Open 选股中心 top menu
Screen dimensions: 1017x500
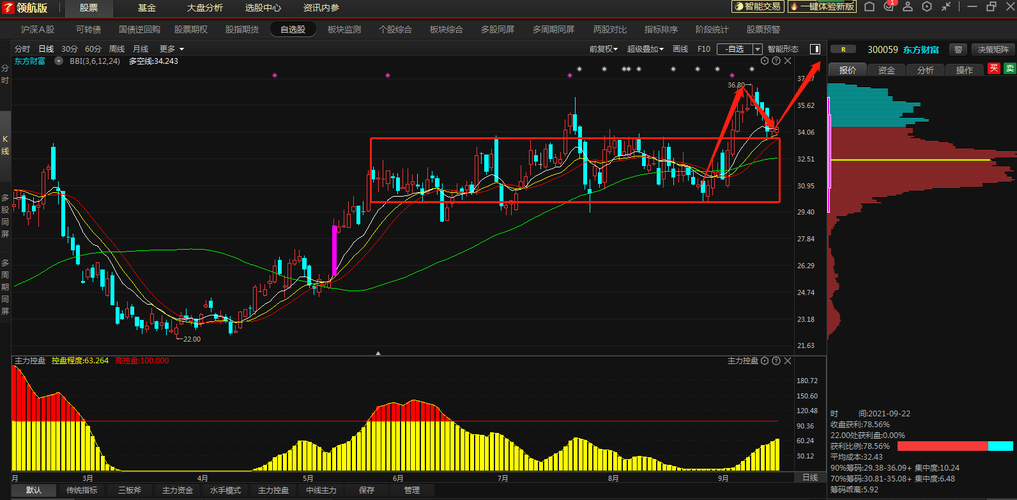click(263, 8)
